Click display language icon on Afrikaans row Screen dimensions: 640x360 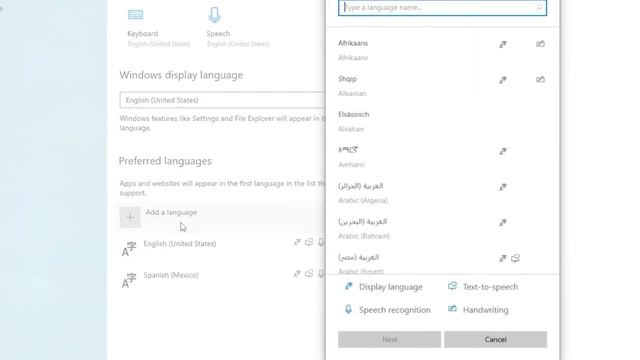[x=503, y=44]
